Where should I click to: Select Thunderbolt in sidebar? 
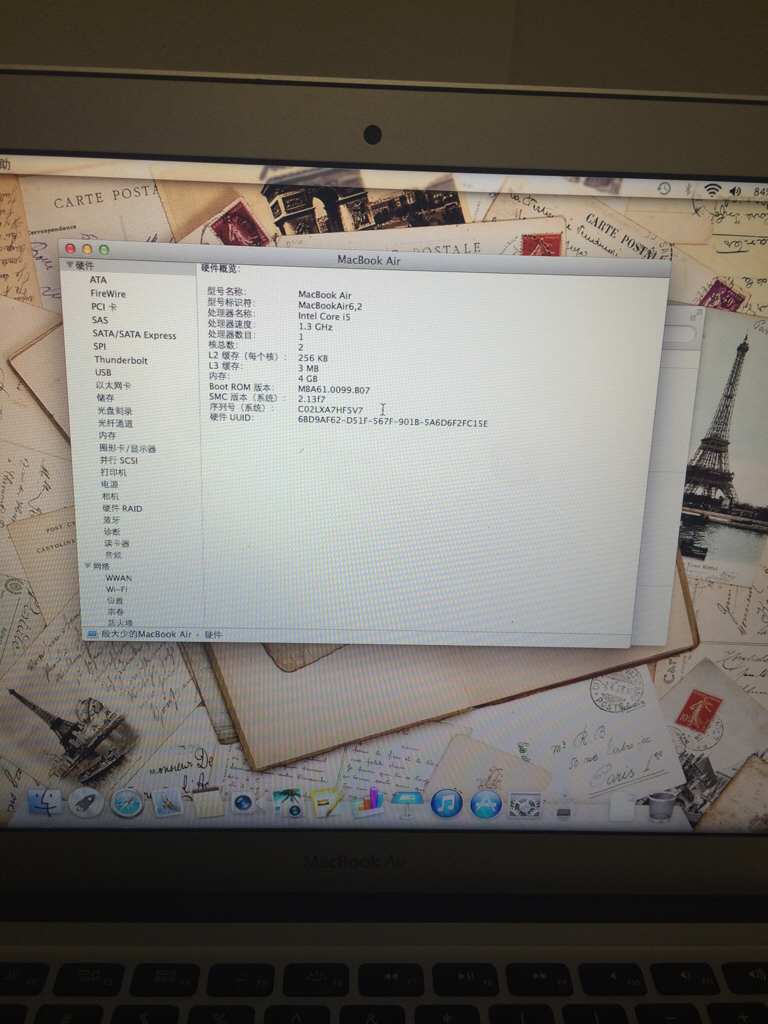(x=121, y=360)
